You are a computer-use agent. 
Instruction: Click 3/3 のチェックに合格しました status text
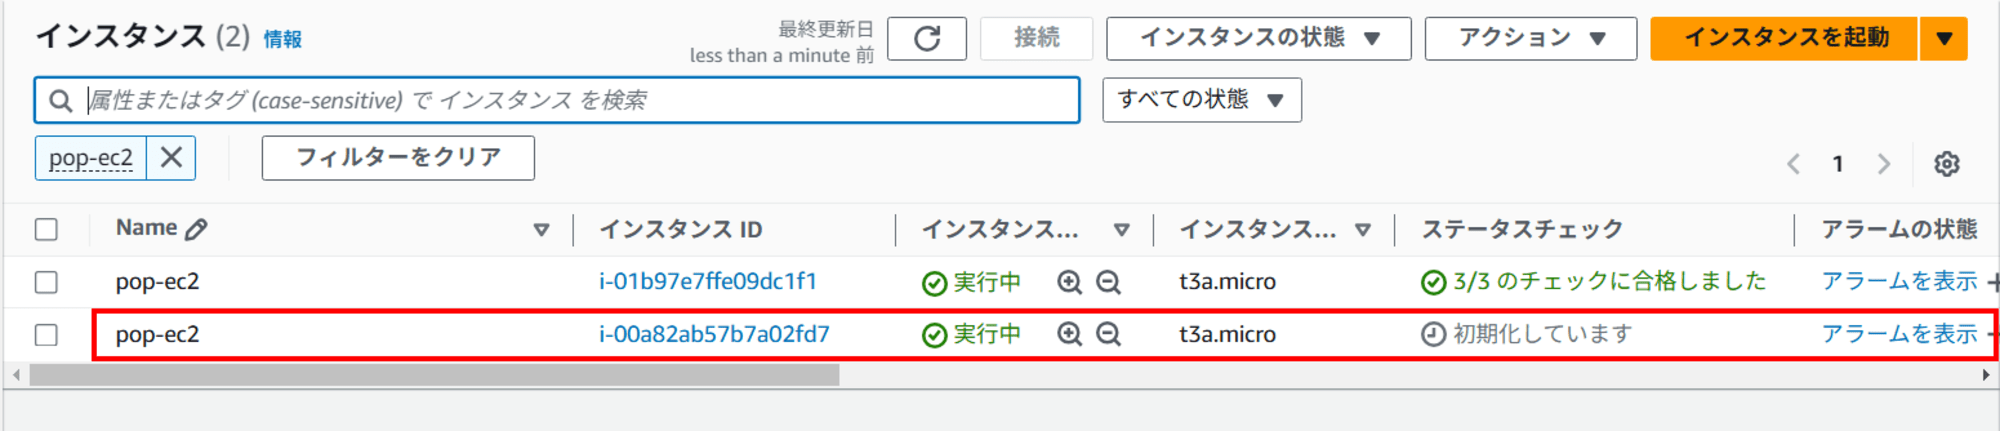click(x=1609, y=282)
